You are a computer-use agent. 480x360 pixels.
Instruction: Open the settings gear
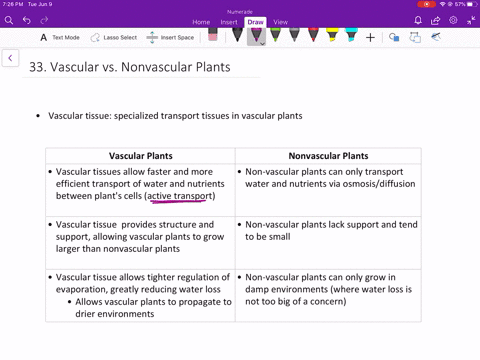pos(453,20)
